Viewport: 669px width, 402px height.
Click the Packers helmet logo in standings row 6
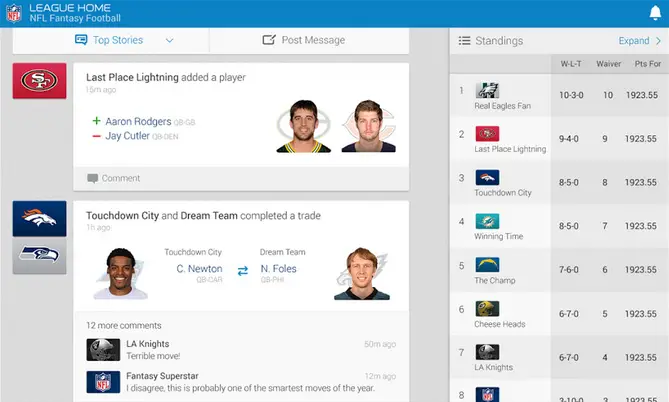click(487, 309)
